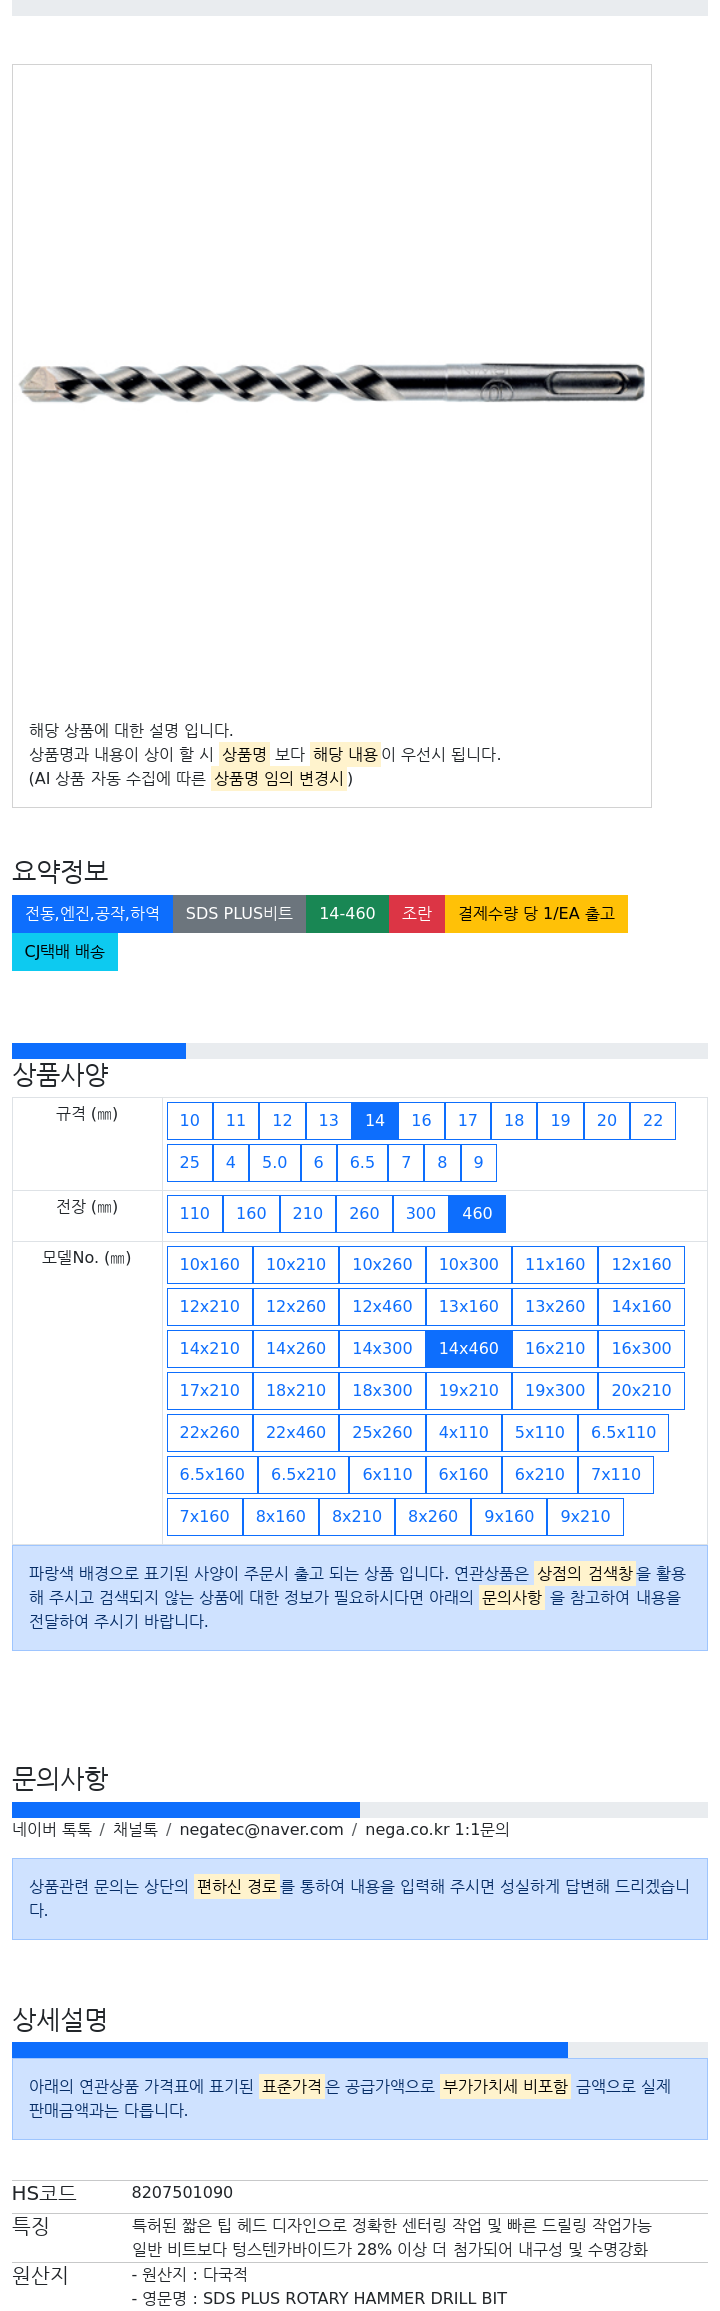Open the SDS PLUS비트 tag
The image size is (720, 2311).
pos(239,914)
